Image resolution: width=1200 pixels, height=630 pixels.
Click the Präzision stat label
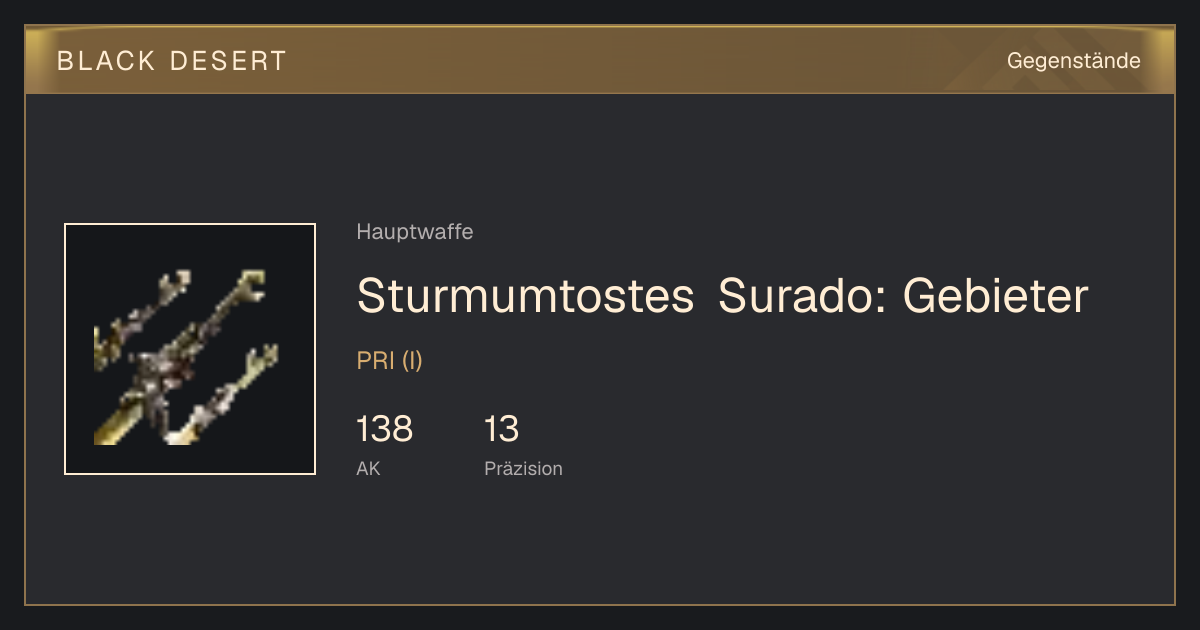[x=523, y=469]
